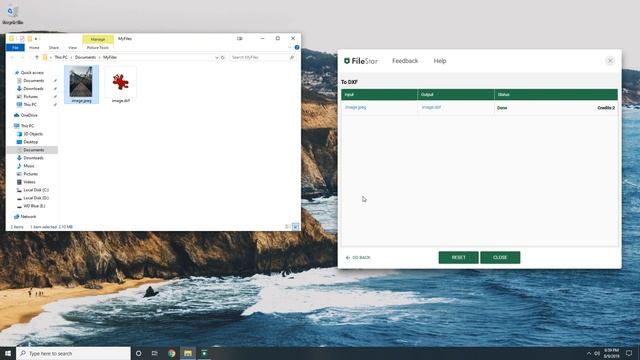This screenshot has height=360, width=640.
Task: Click the Explorer help question-mark icon
Action: [x=297, y=47]
